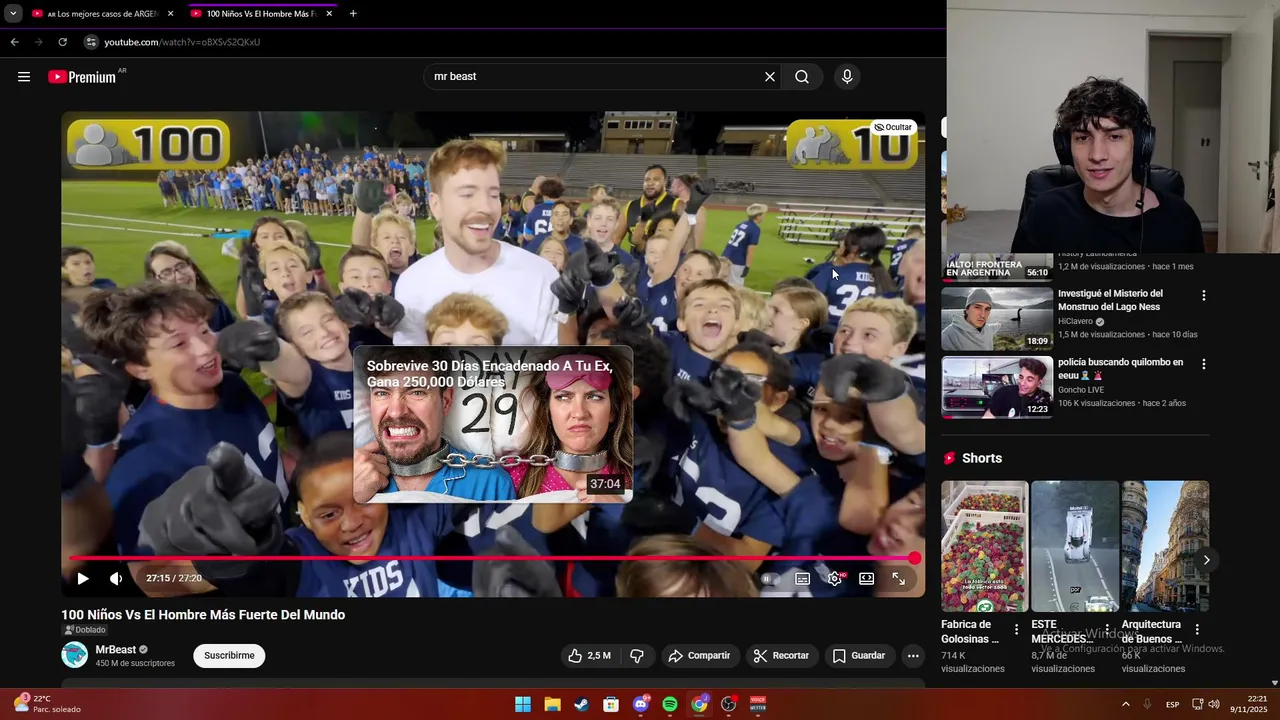Open the 'ESTE MERCEDES' short
Screen dimensions: 1280x720
tap(1075, 546)
